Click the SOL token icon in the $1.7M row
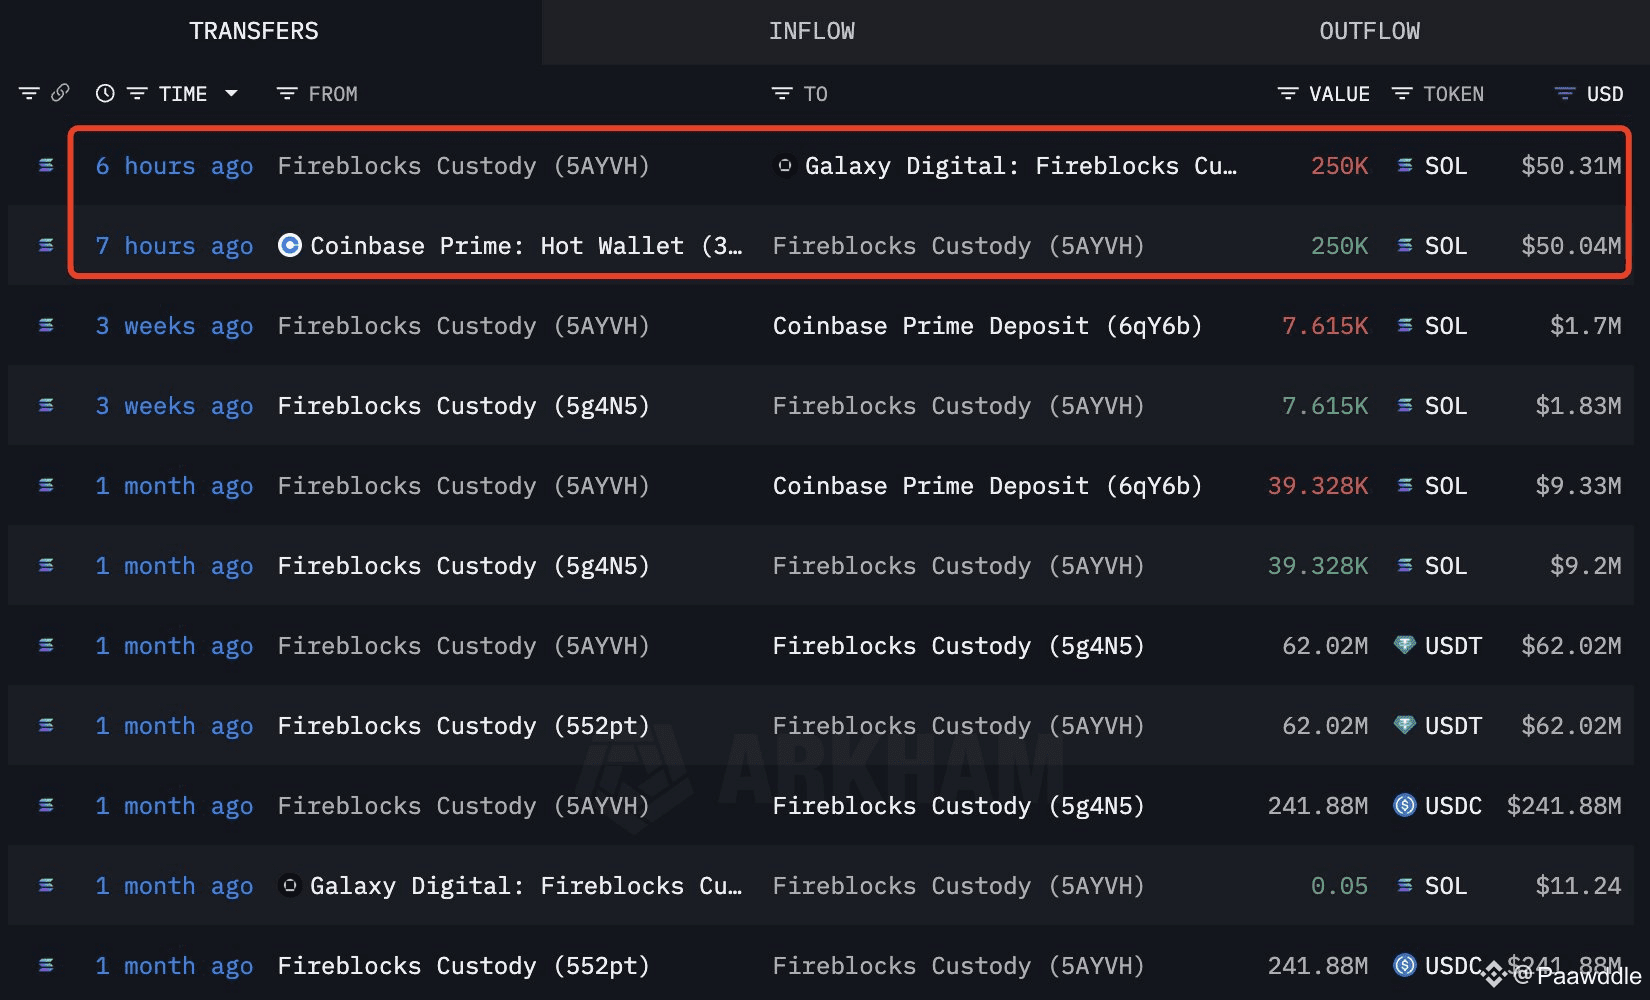The image size is (1650, 1000). [1405, 325]
